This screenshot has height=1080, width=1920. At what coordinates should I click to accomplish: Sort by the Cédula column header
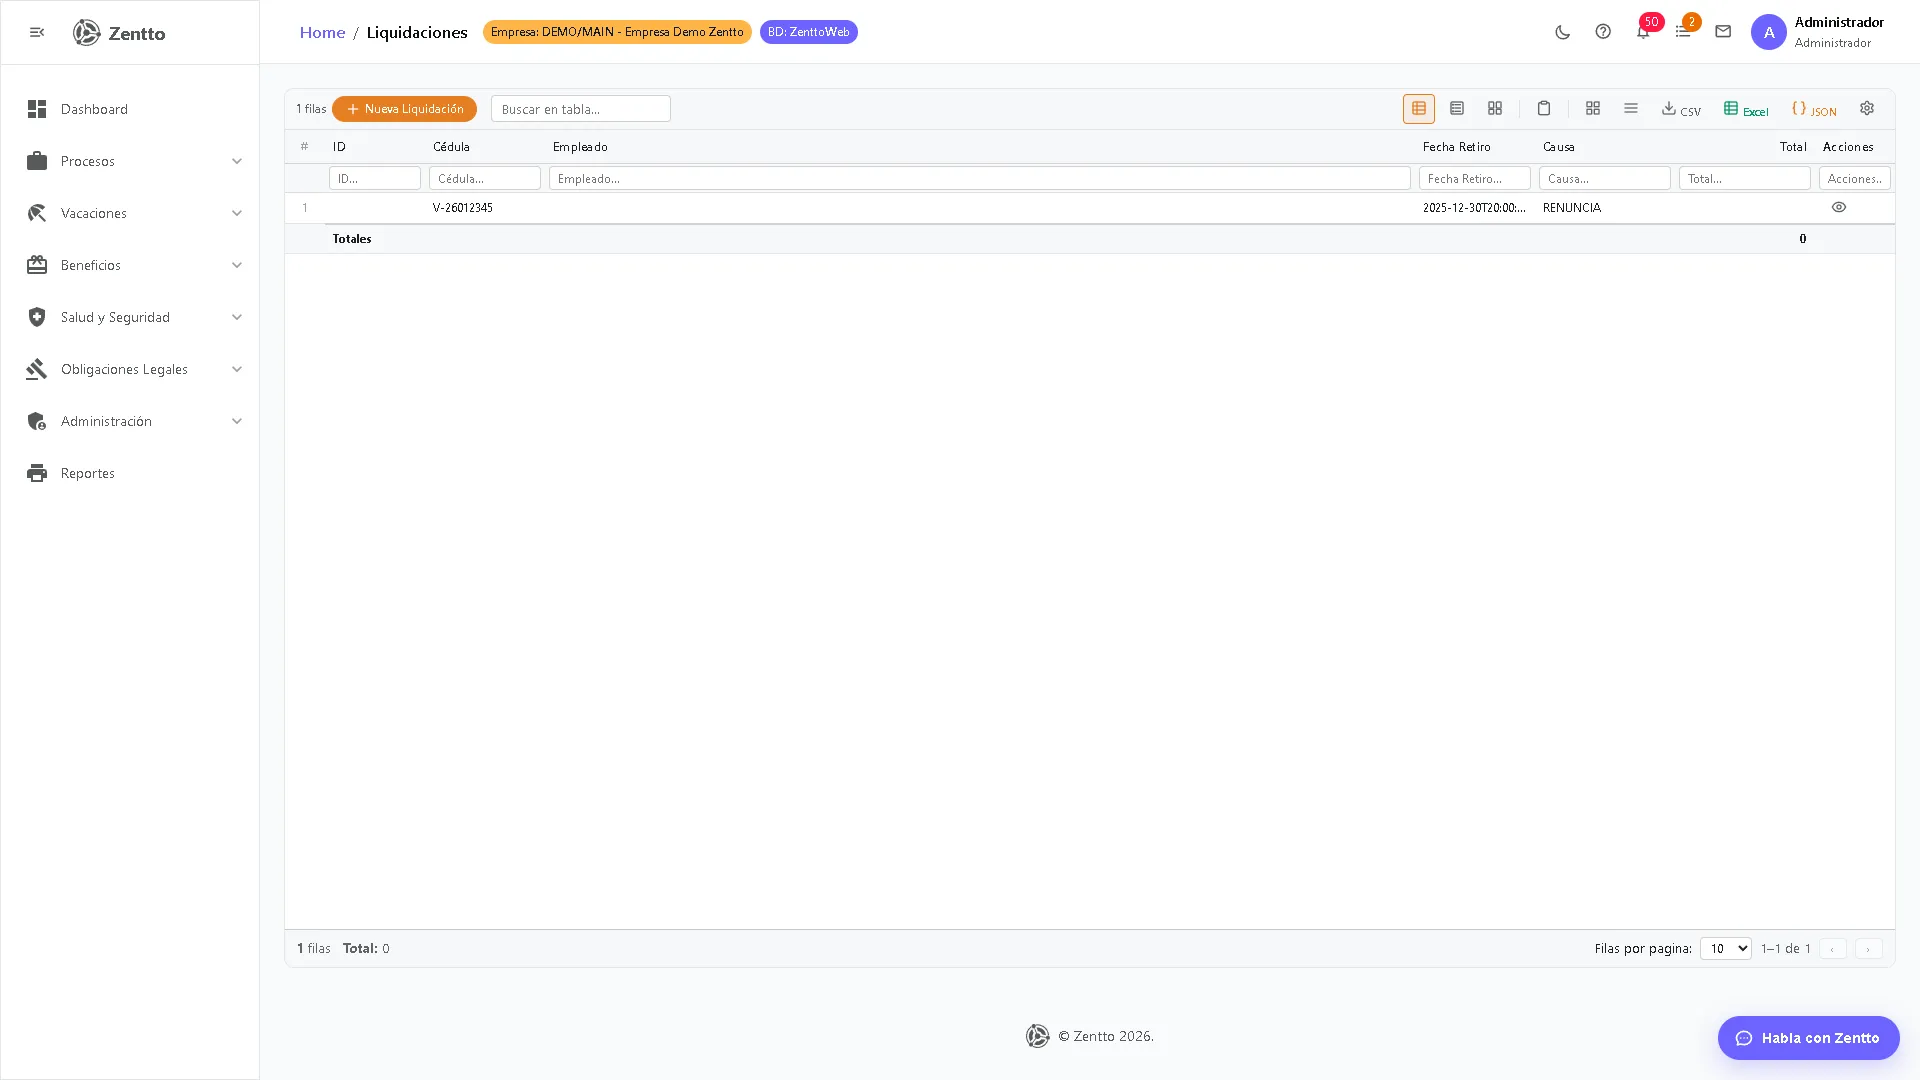[x=451, y=147]
